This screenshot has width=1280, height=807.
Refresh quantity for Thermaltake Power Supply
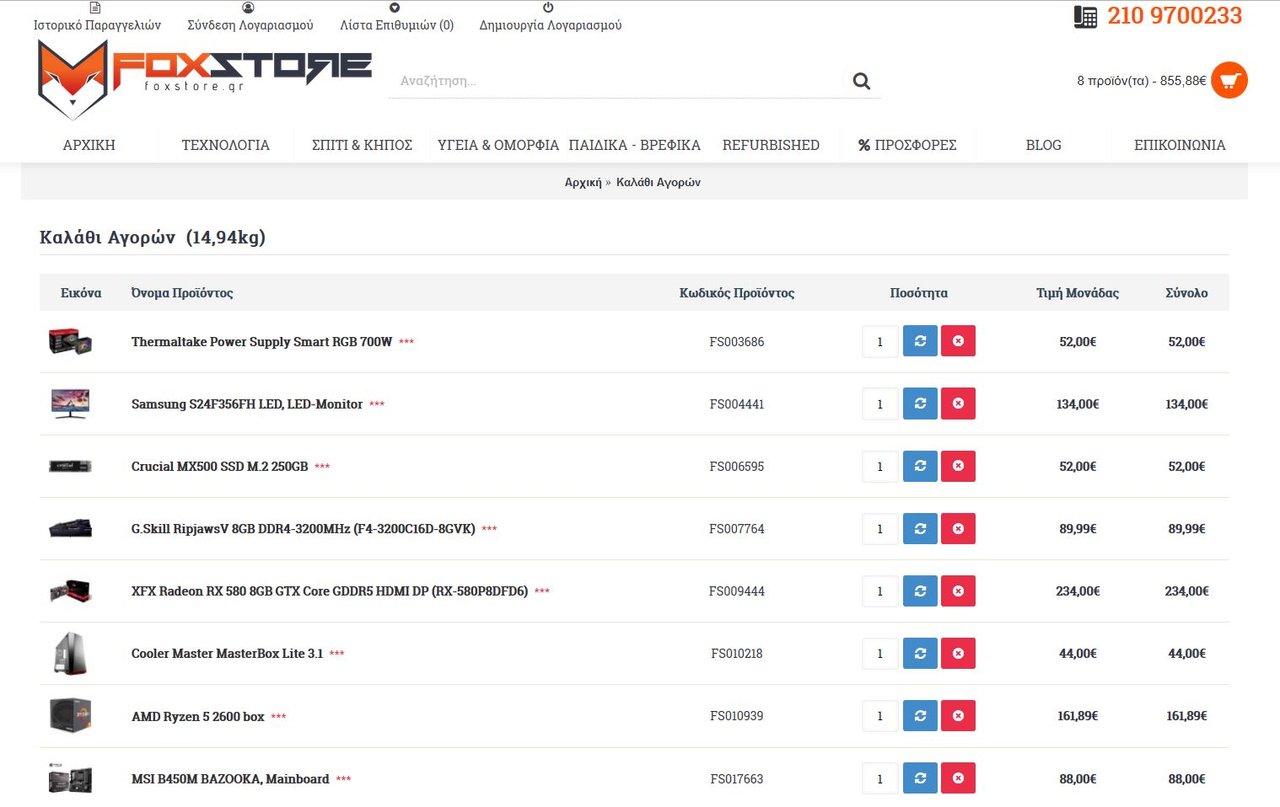coord(920,341)
